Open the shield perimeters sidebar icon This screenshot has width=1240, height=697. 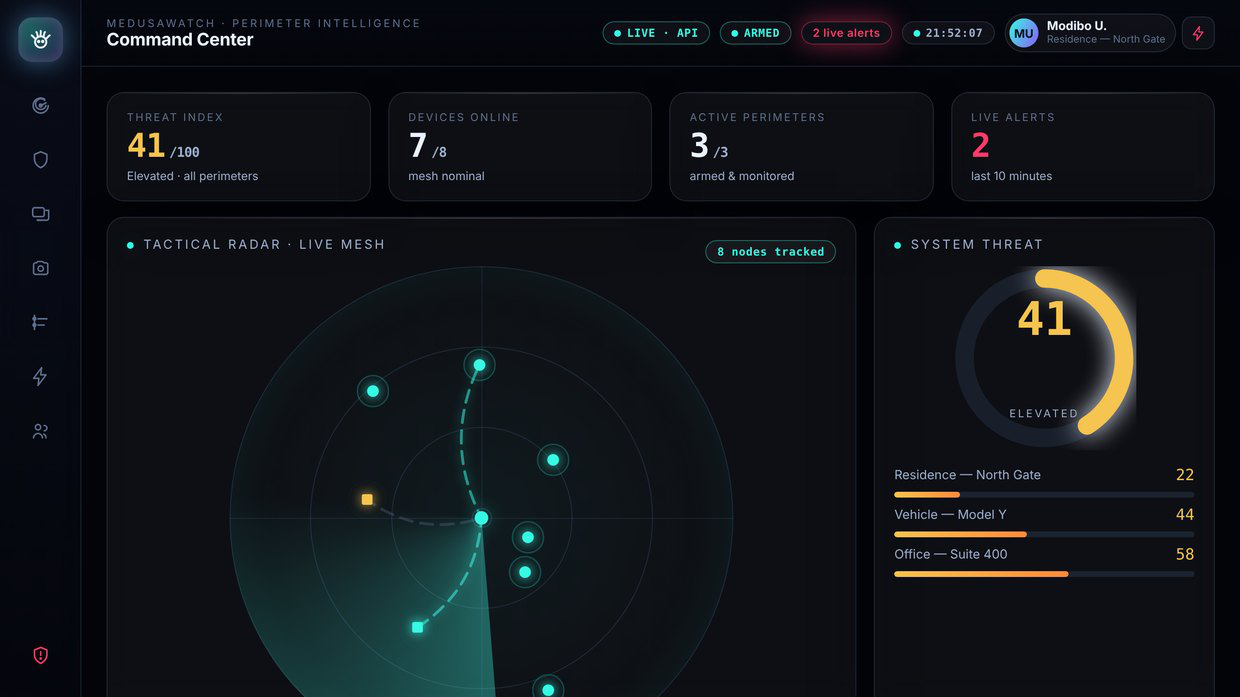tap(40, 160)
